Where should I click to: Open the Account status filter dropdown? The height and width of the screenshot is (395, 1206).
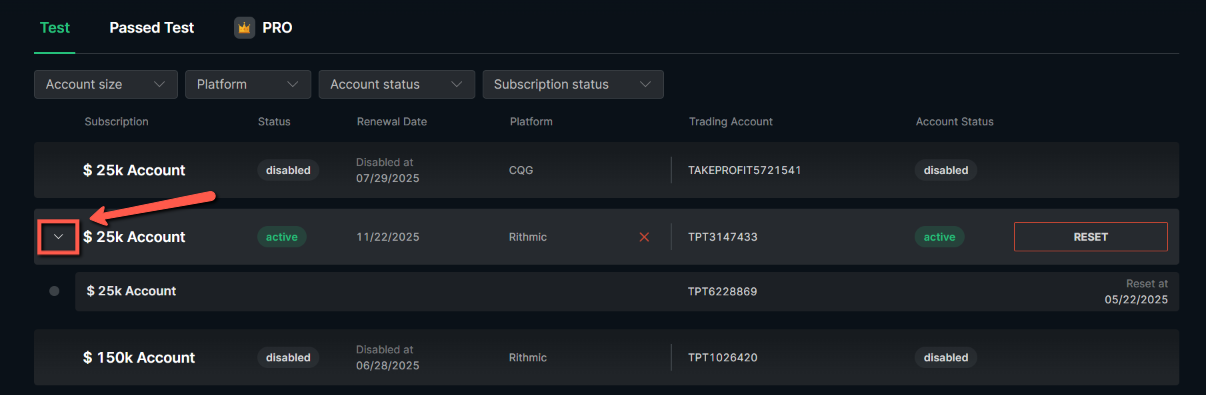397,84
